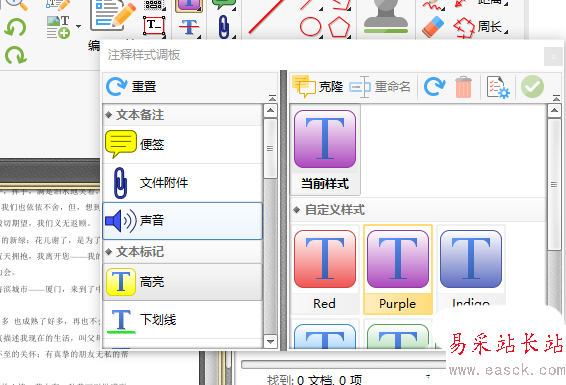The image size is (566, 385).
Task: Select the green style swatch below Purple
Action: (x=398, y=334)
